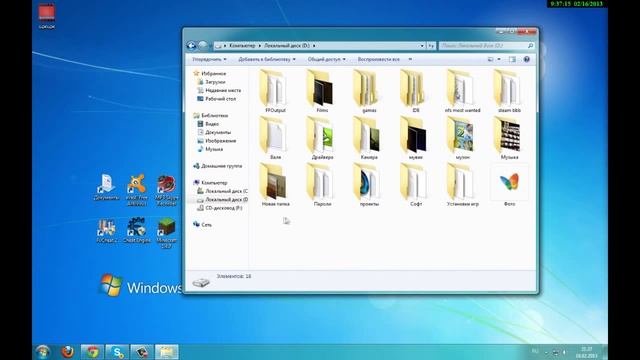Select the nfs most wanted folder

462,91
